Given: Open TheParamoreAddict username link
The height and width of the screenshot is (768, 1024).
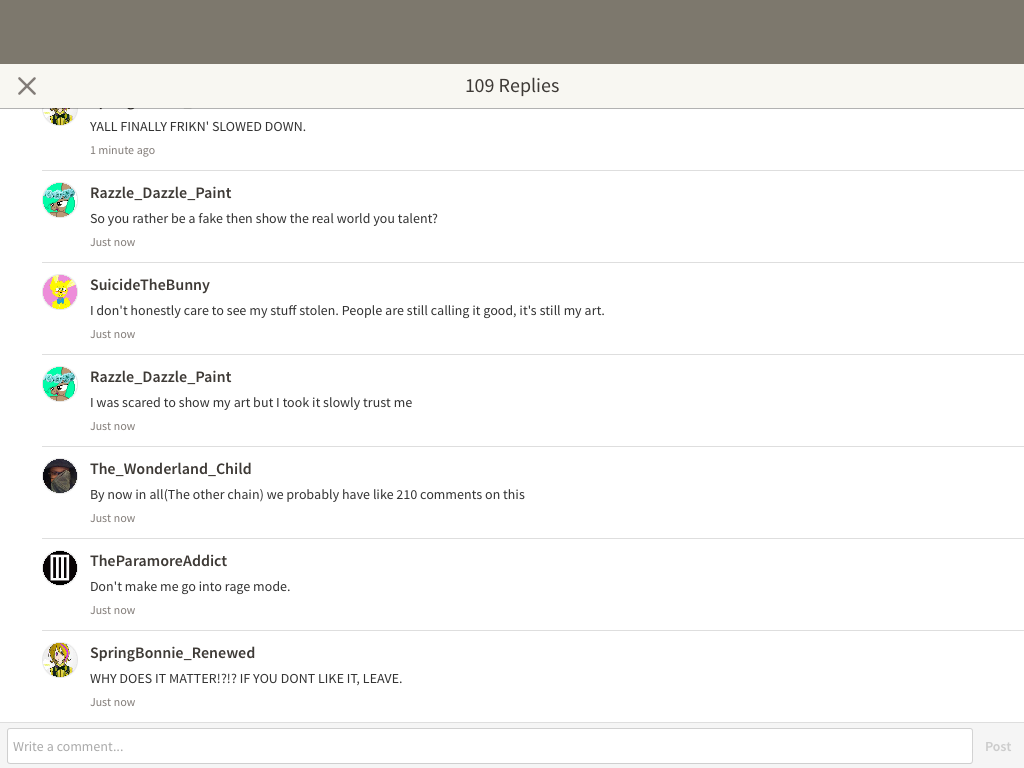Looking at the screenshot, I should tap(159, 561).
